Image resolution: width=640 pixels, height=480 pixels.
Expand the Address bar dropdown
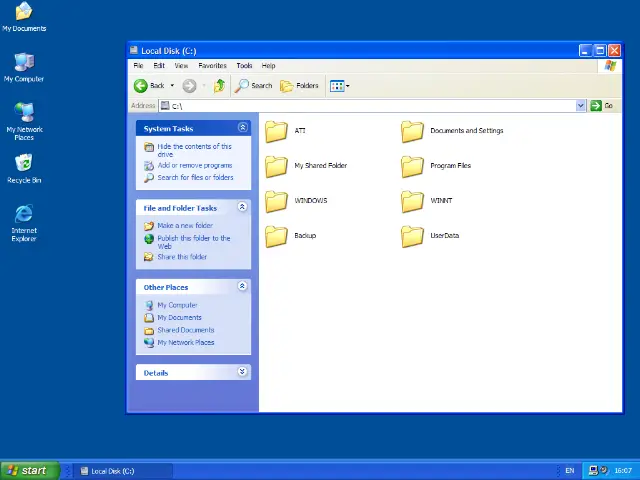(580, 106)
